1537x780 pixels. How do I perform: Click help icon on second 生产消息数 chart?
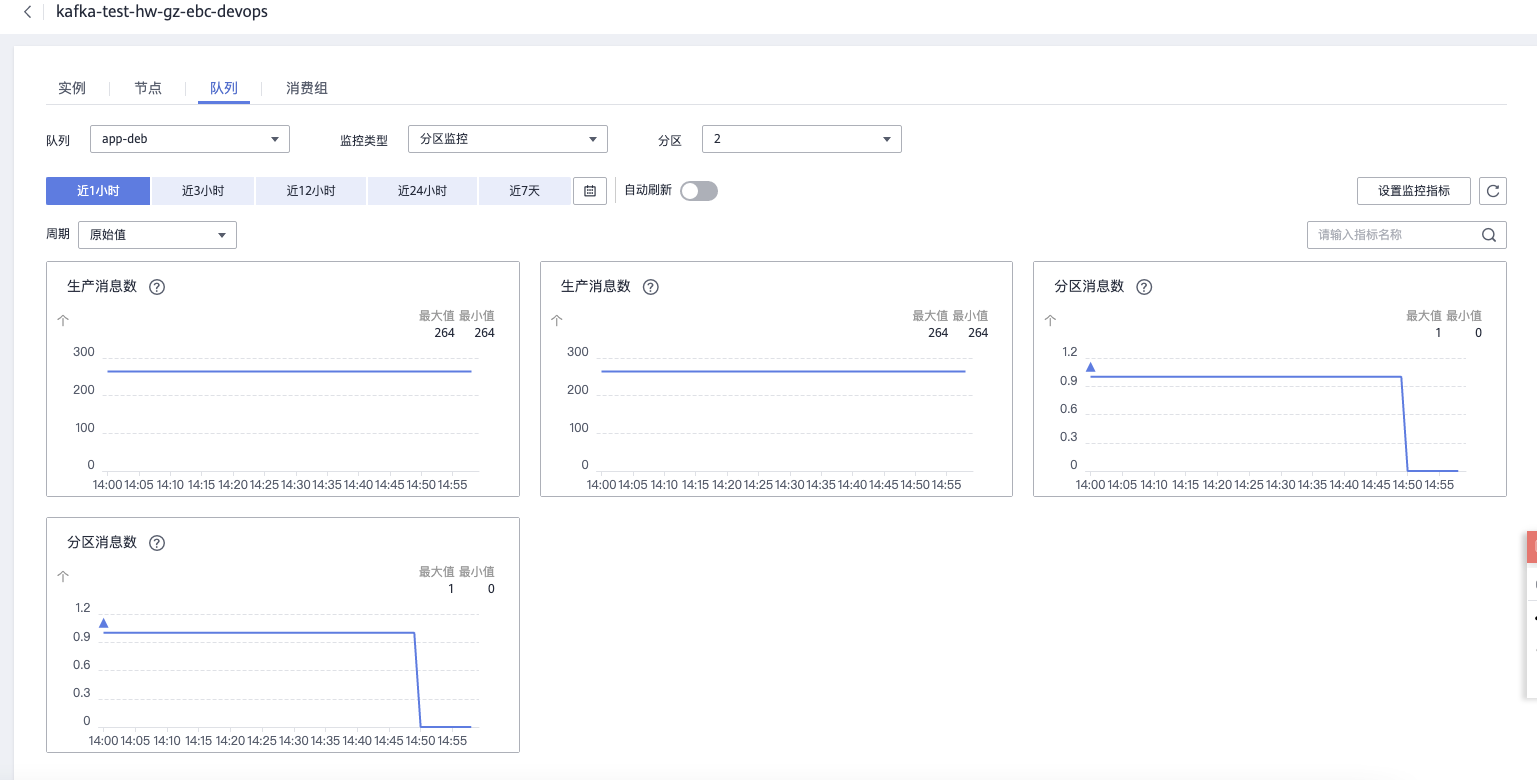tap(650, 287)
